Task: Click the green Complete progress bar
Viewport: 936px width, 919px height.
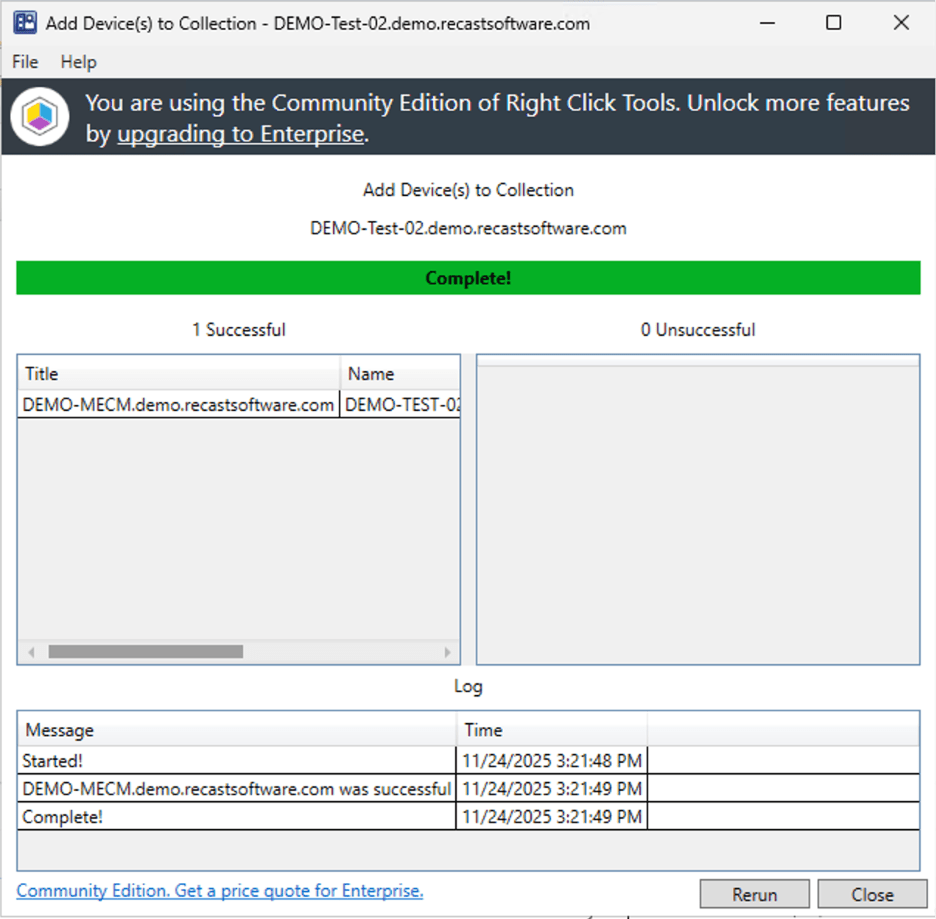Action: click(x=468, y=278)
